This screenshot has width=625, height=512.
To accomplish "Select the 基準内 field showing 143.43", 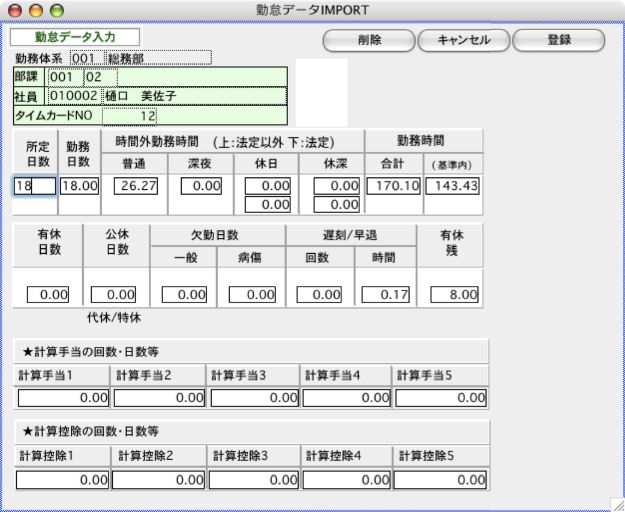I will click(x=453, y=186).
